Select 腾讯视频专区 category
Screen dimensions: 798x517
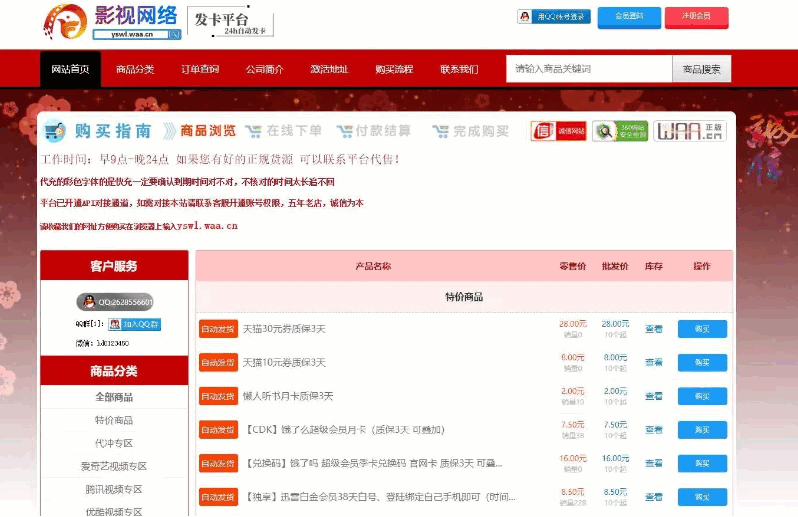(114, 490)
